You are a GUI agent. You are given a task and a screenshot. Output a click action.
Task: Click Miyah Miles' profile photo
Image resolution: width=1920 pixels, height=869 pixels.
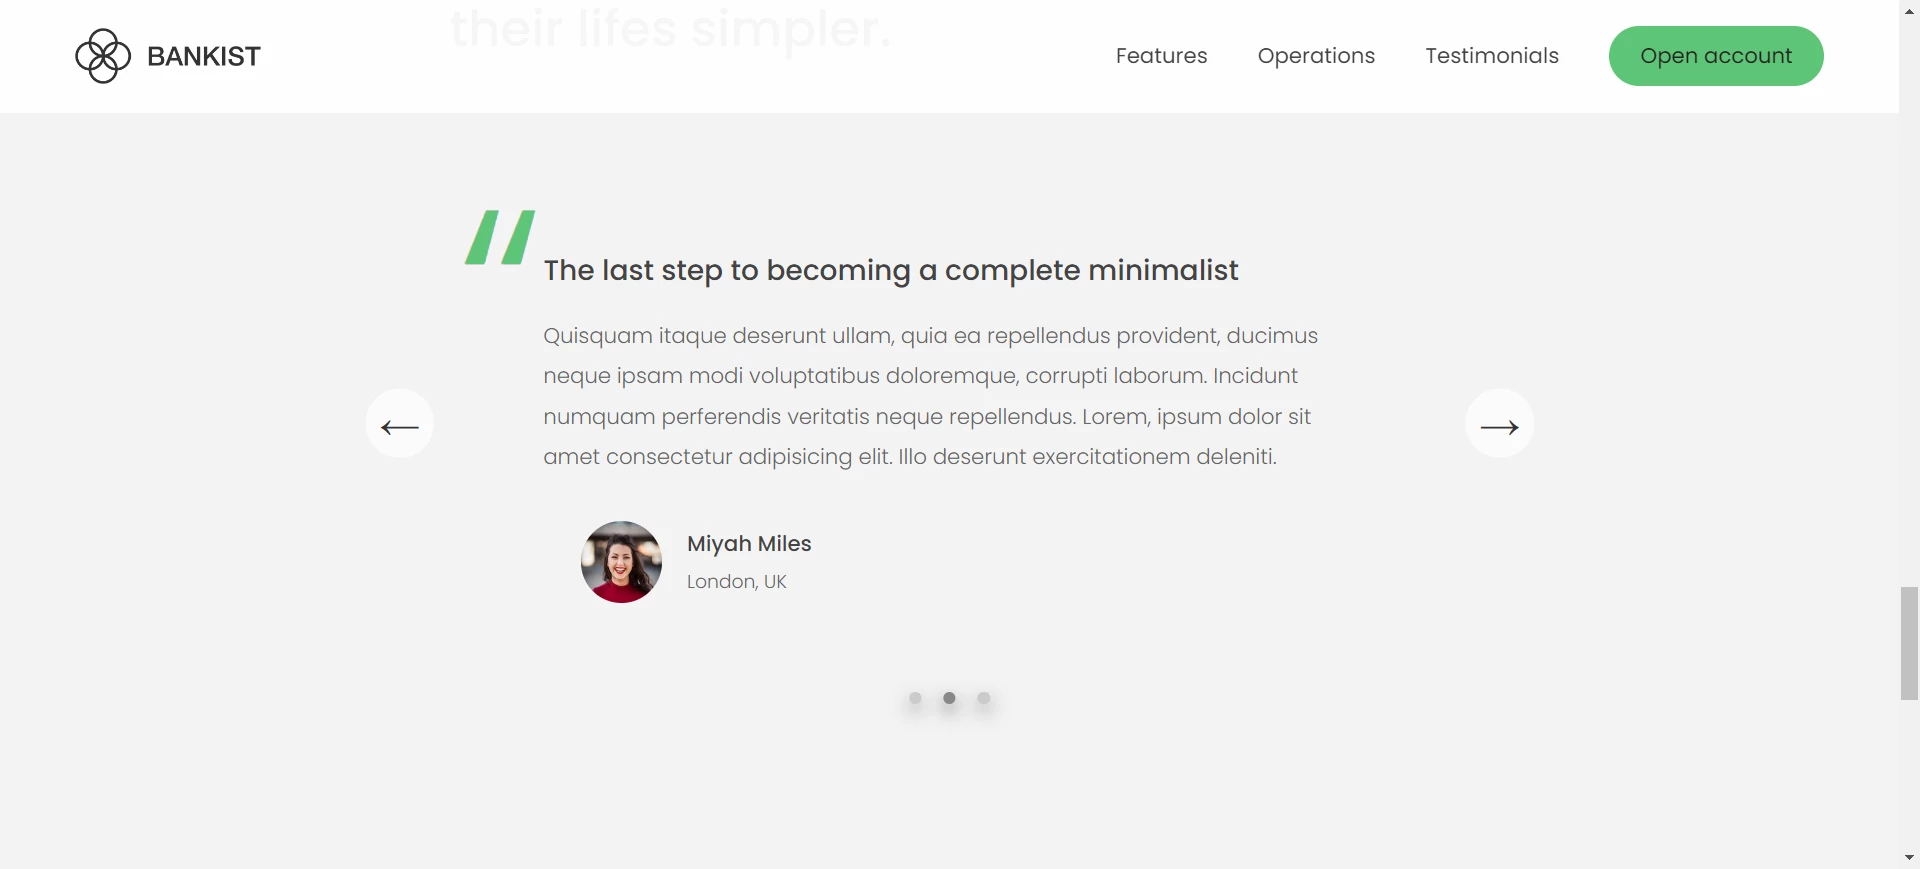(x=621, y=562)
